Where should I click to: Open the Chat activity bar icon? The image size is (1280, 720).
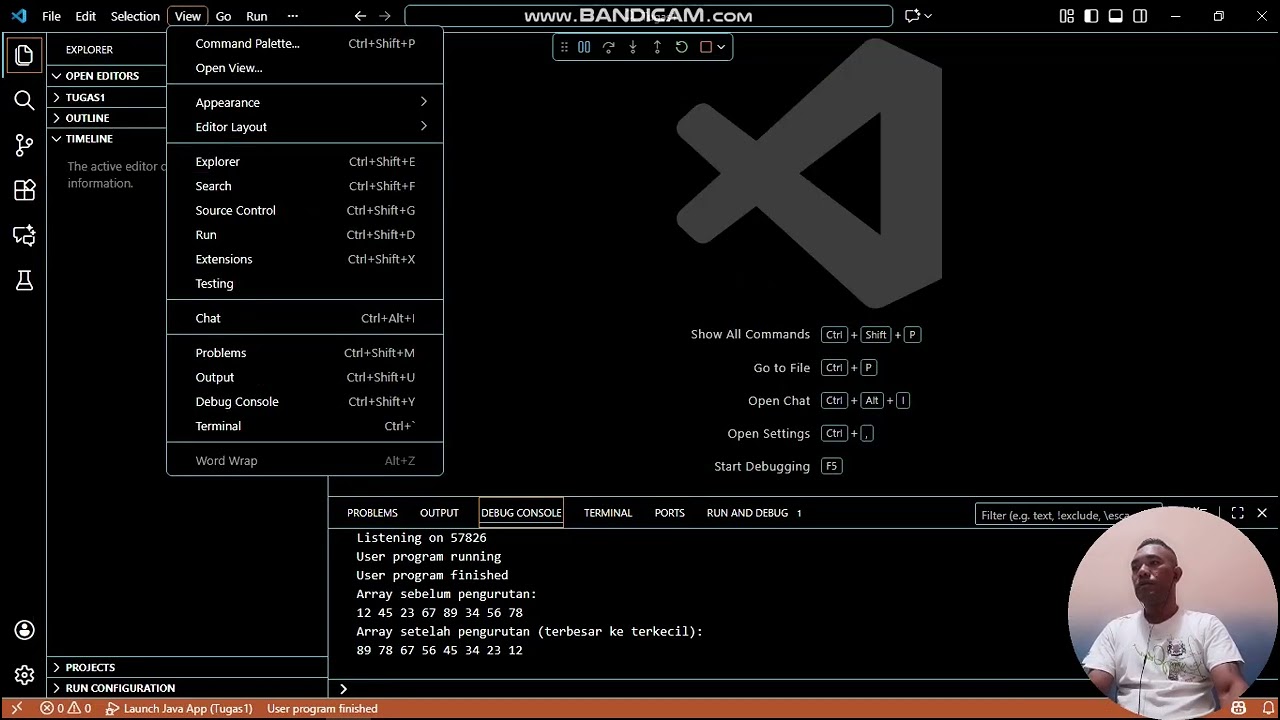coord(24,235)
